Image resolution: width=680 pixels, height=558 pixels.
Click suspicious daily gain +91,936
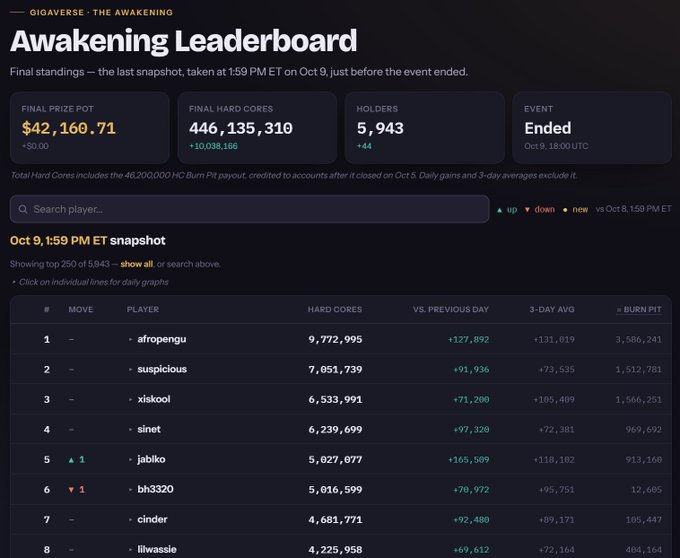pos(471,369)
